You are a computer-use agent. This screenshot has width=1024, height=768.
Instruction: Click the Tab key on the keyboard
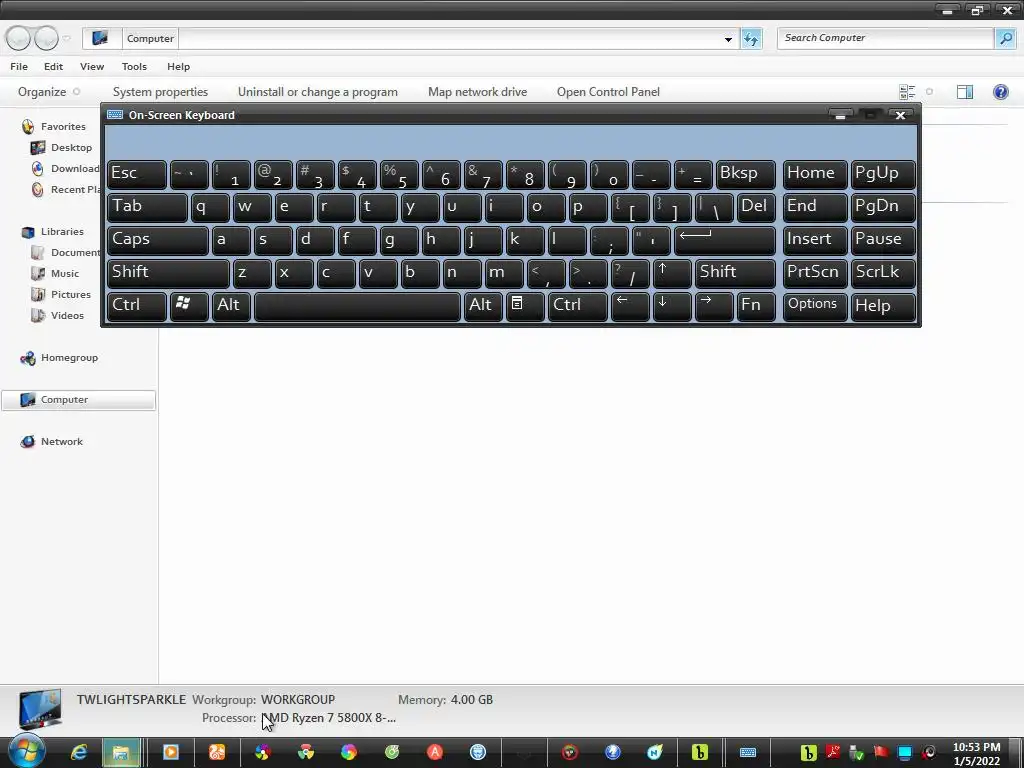147,208
